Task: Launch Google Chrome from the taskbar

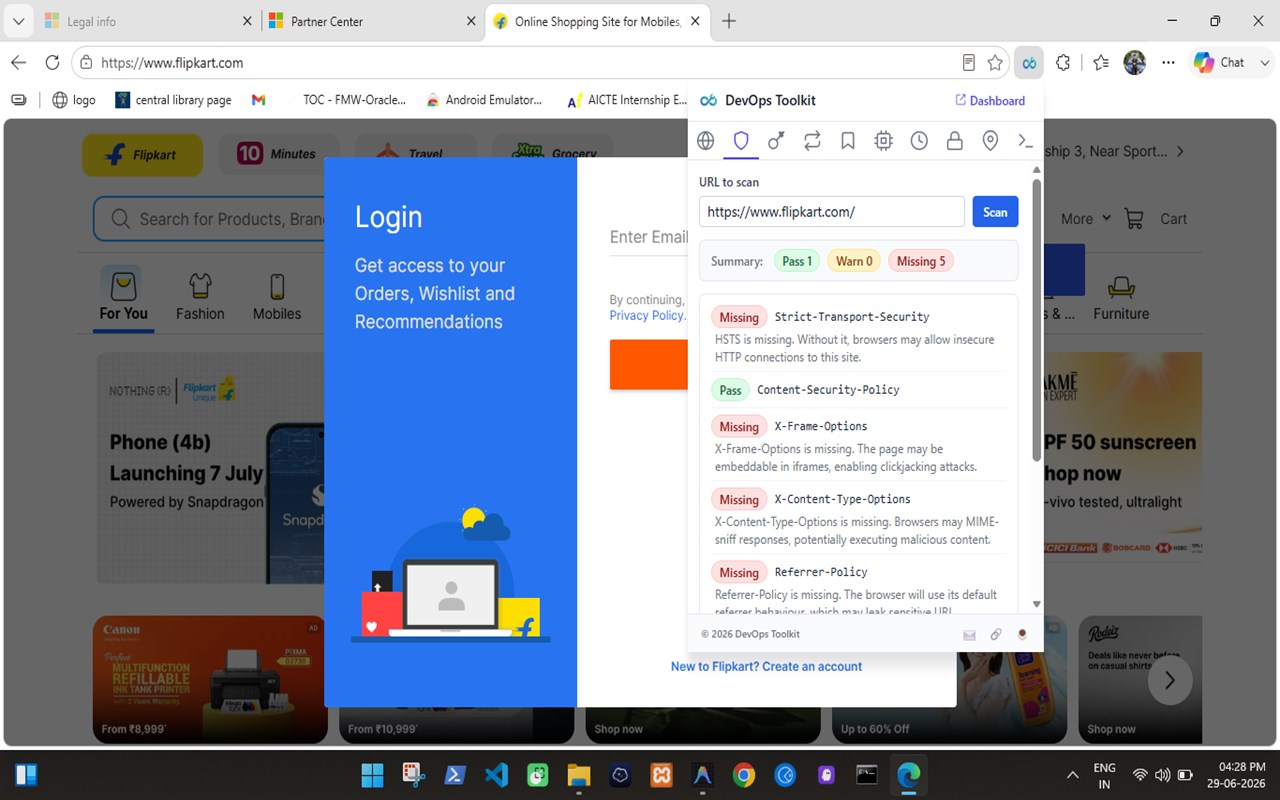Action: tap(743, 775)
